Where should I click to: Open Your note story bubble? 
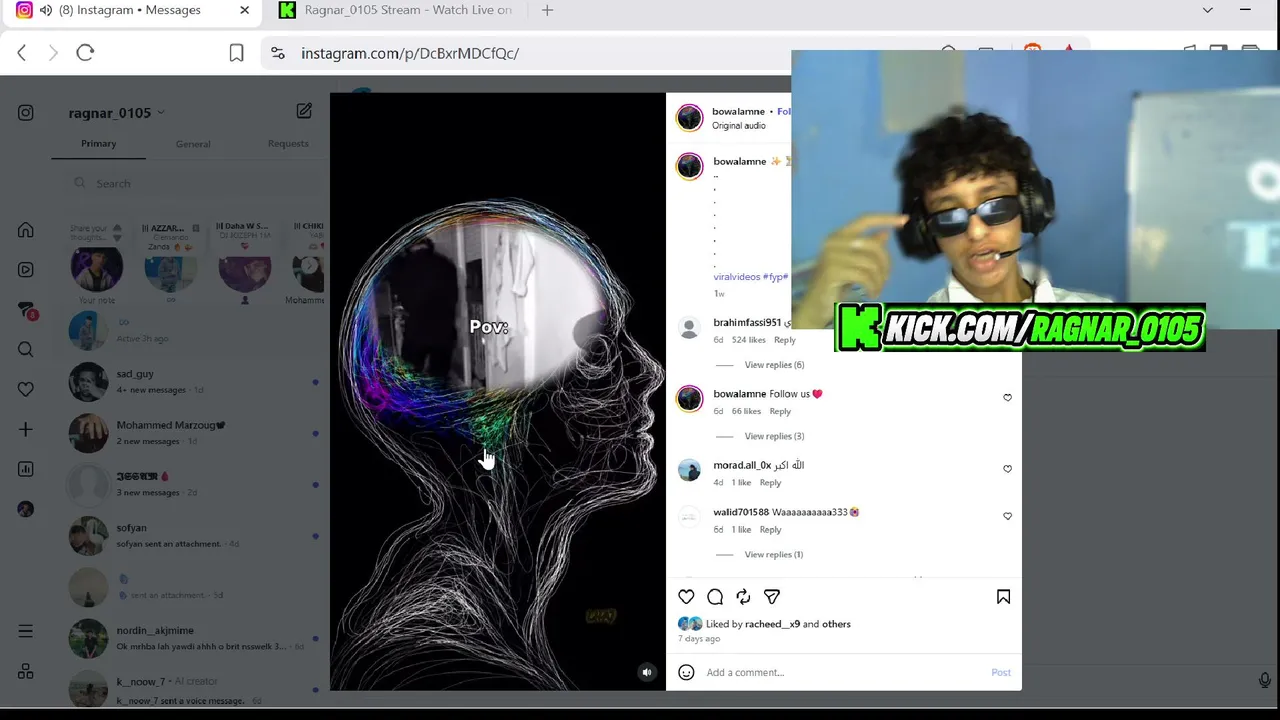97,268
